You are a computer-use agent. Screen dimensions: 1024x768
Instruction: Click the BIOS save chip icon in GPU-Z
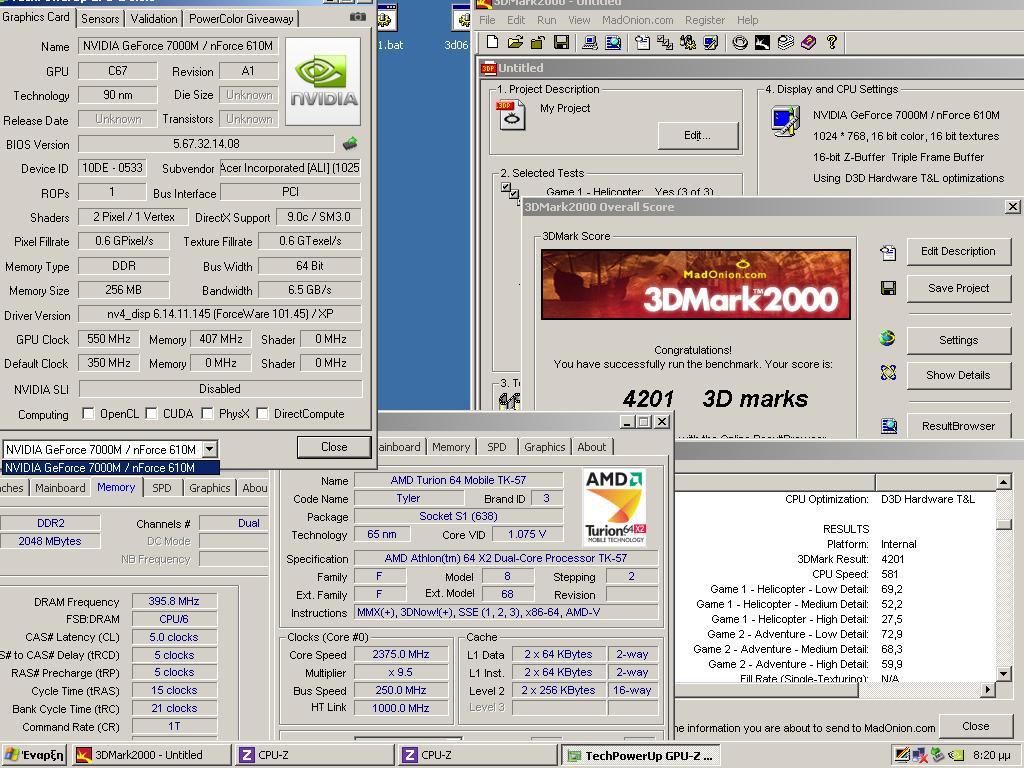point(350,143)
